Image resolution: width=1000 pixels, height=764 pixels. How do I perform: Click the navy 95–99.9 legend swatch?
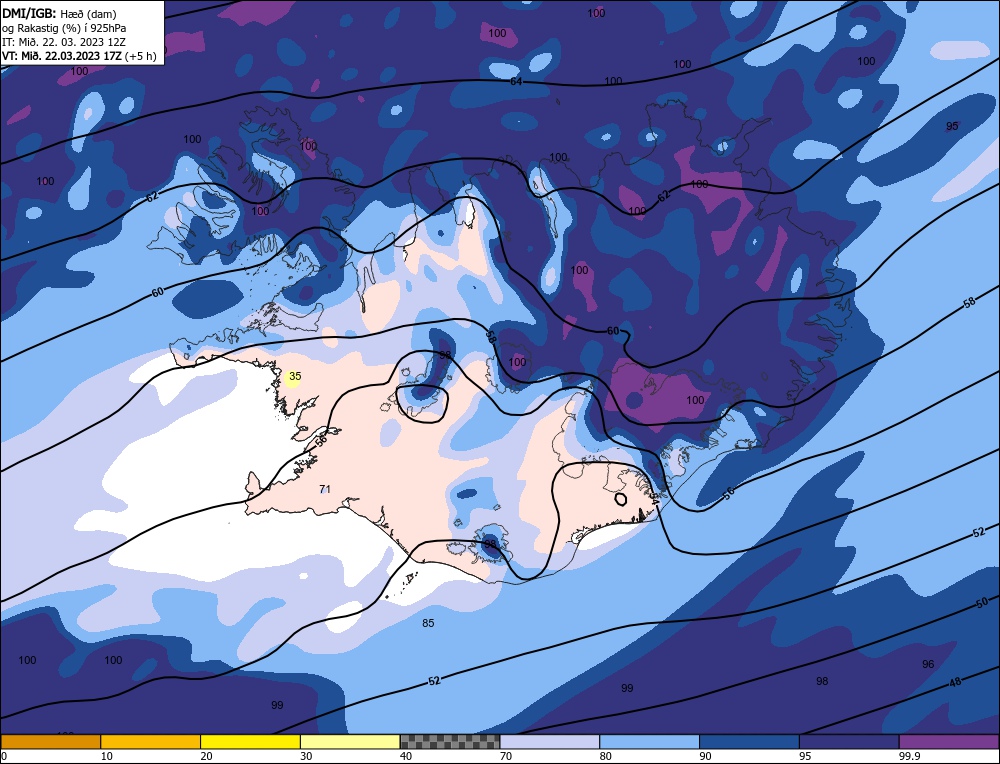click(x=849, y=741)
